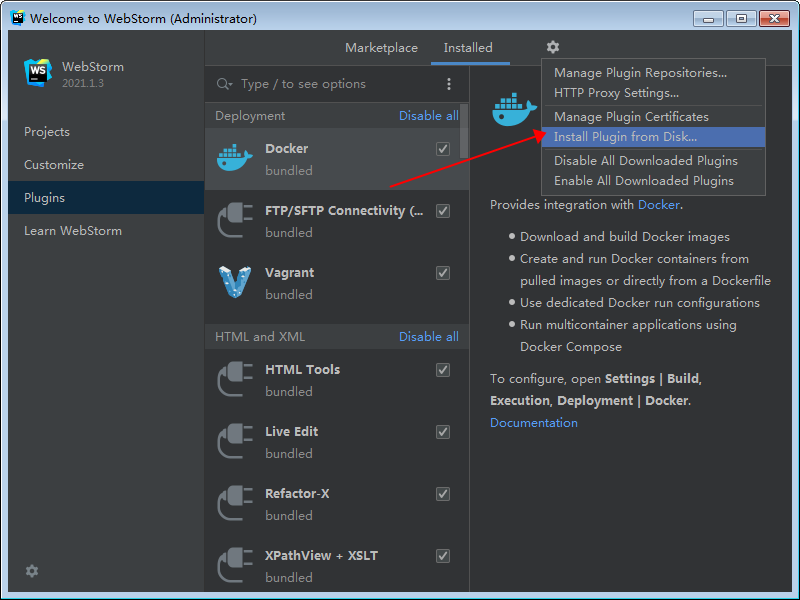Click the Docker logo in details pane
This screenshot has width=800, height=600.
(514, 109)
